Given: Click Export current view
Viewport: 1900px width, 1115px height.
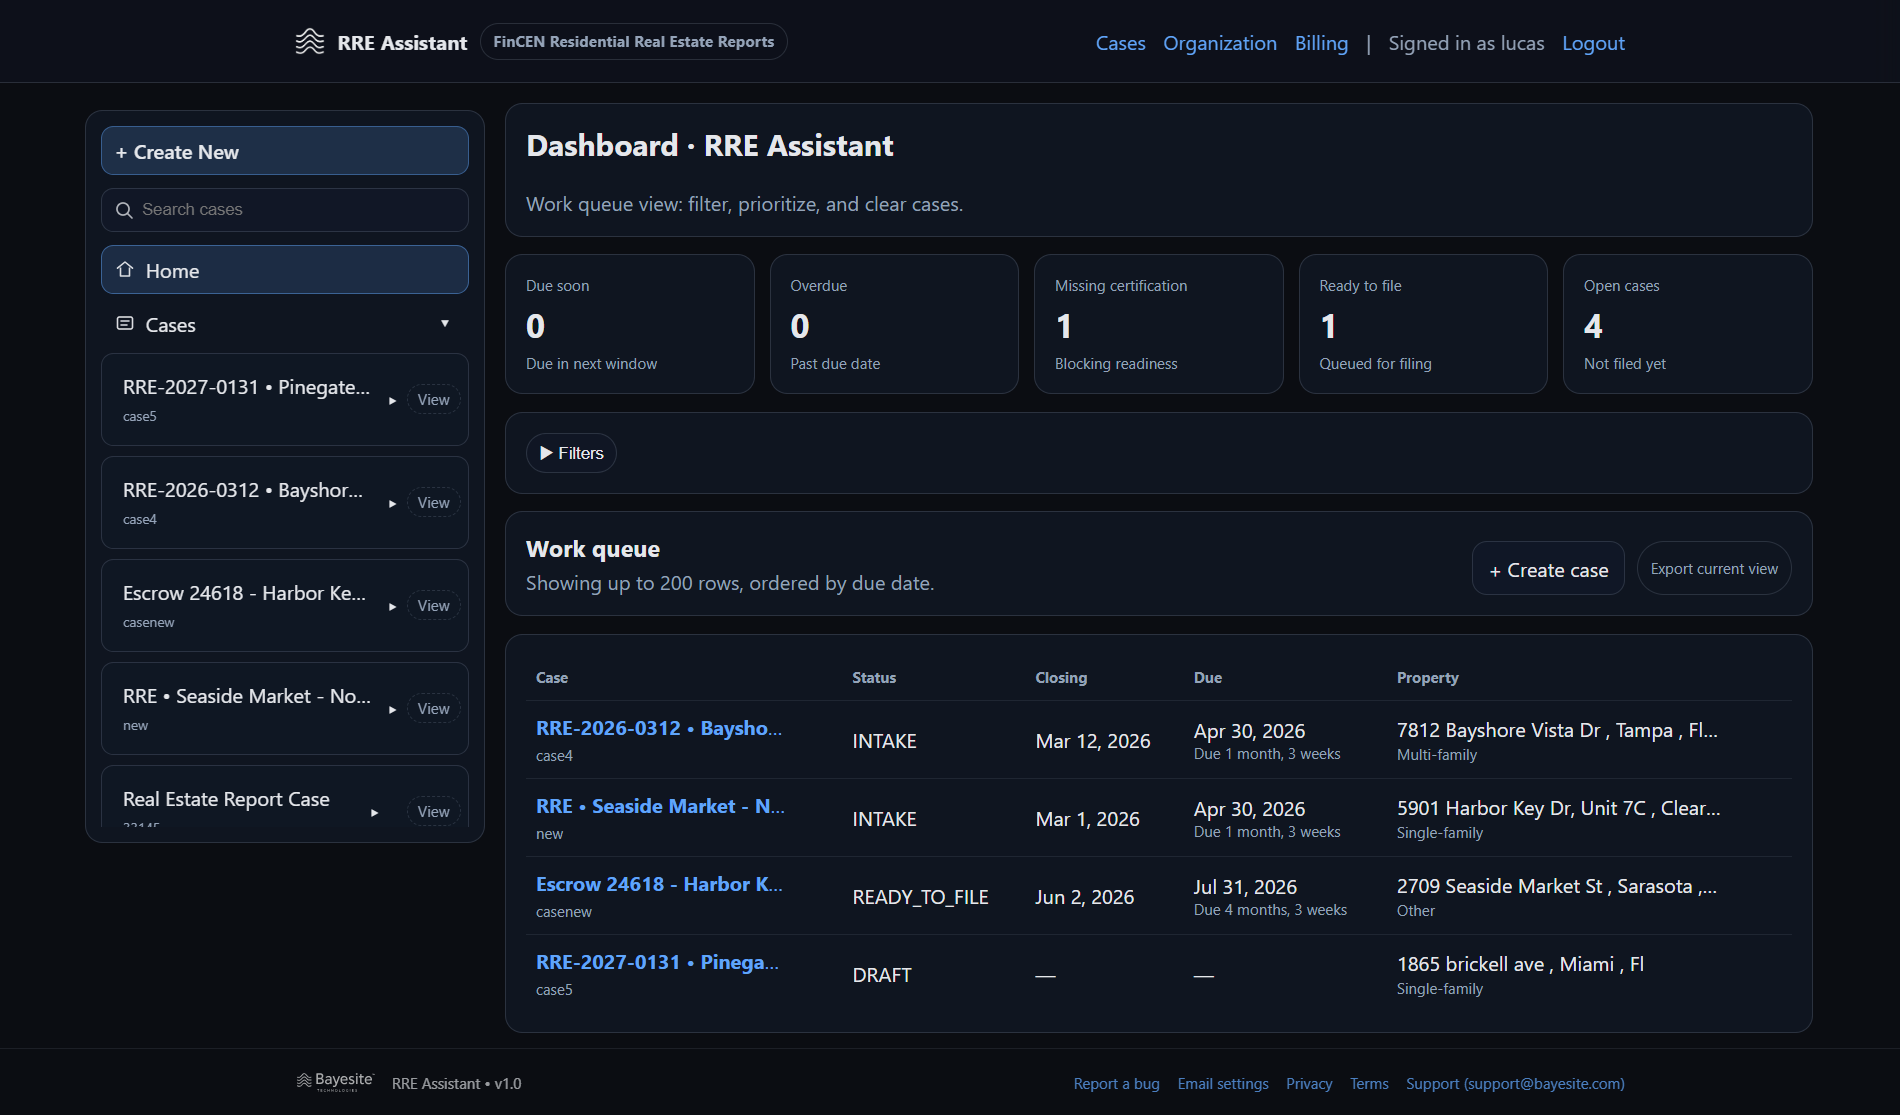Looking at the screenshot, I should 1713,568.
